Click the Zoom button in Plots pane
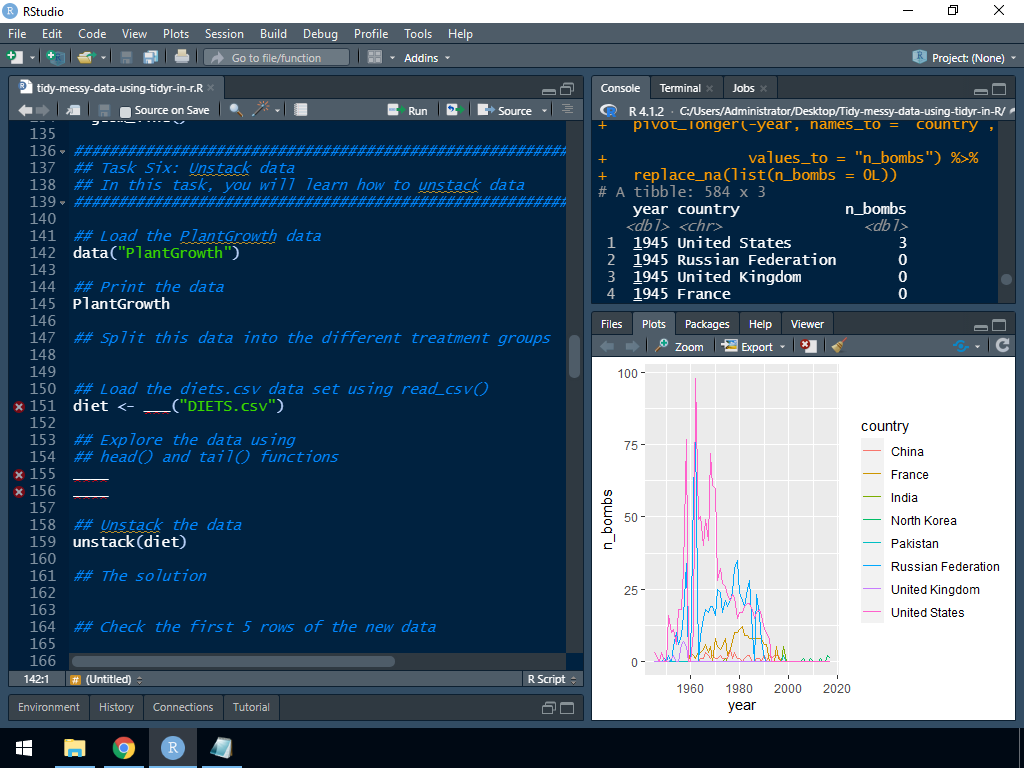Image resolution: width=1024 pixels, height=768 pixels. [x=680, y=346]
